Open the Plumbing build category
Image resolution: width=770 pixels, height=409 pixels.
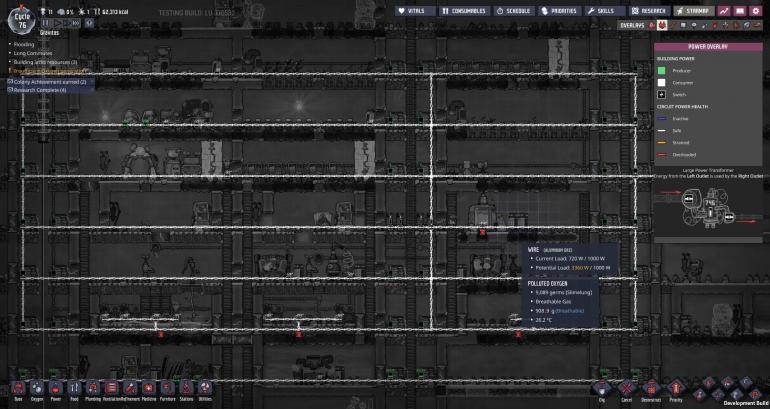click(93, 390)
